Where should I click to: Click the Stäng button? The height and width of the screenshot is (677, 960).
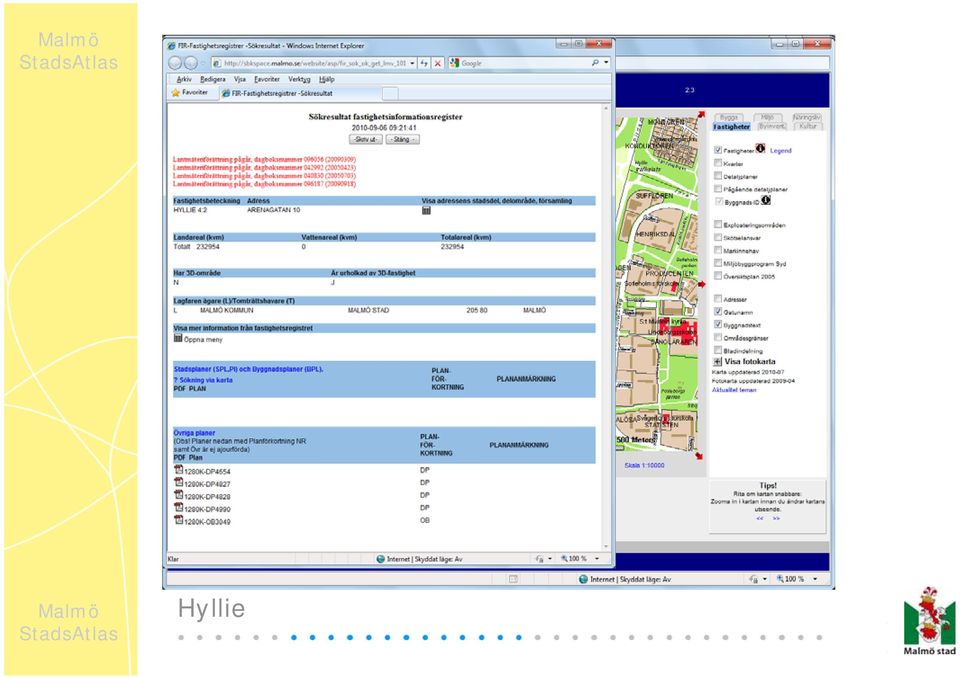pos(402,140)
